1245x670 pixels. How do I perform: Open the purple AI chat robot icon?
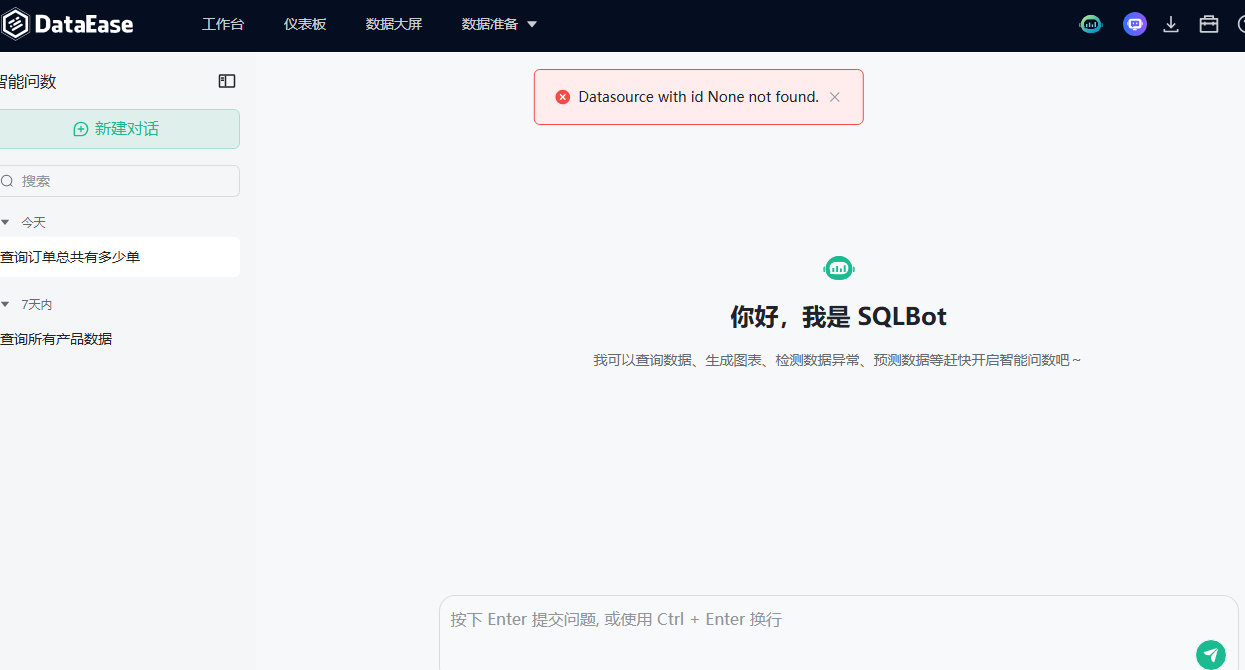click(1134, 24)
